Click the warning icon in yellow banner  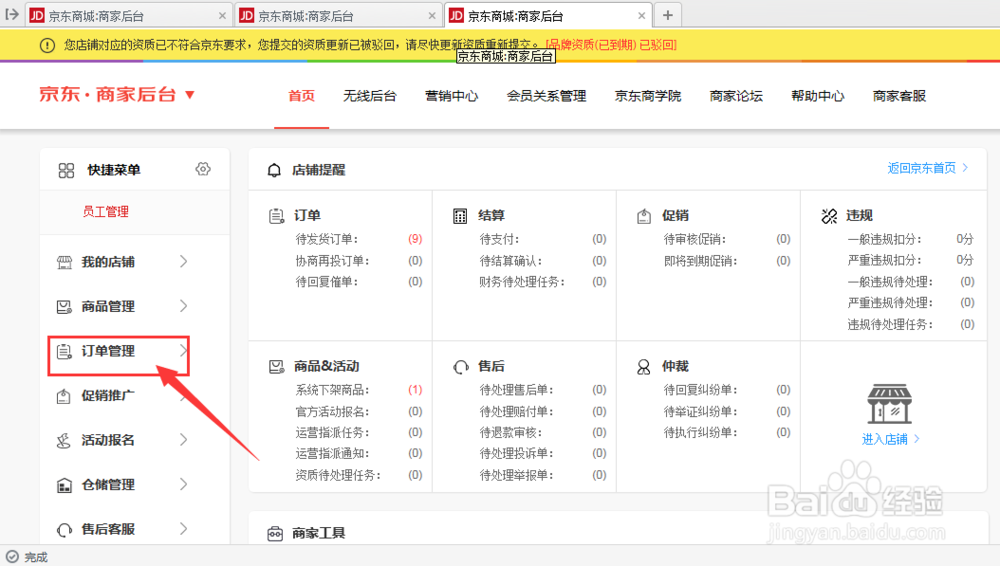point(47,45)
